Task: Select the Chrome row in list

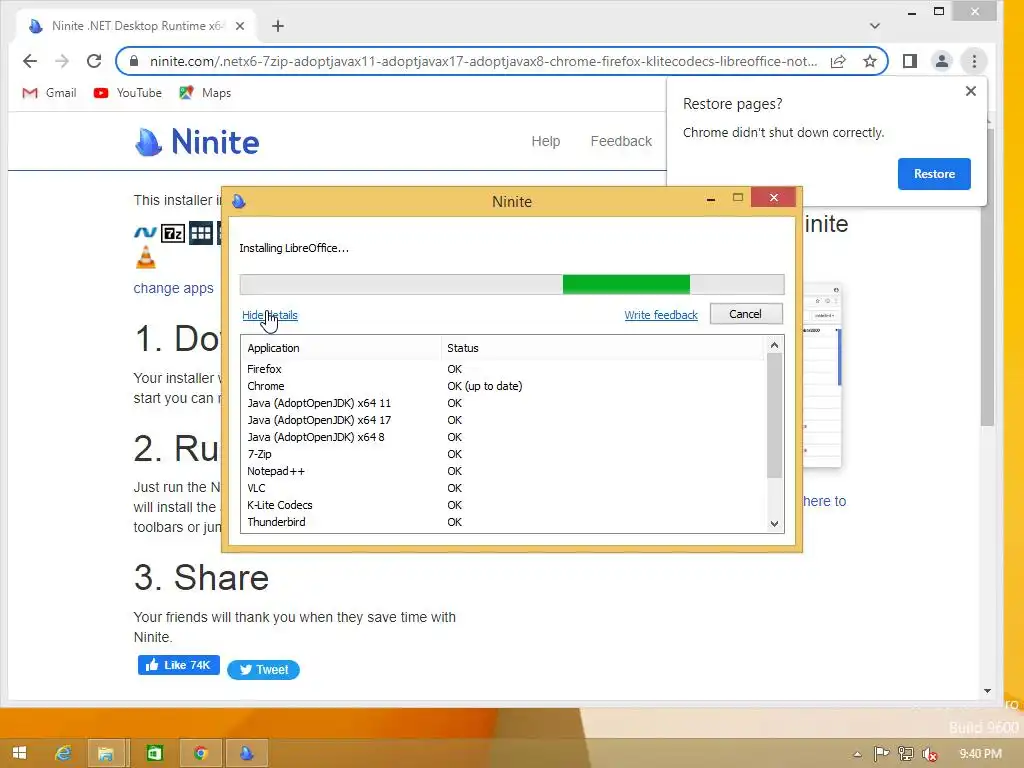Action: point(503,386)
